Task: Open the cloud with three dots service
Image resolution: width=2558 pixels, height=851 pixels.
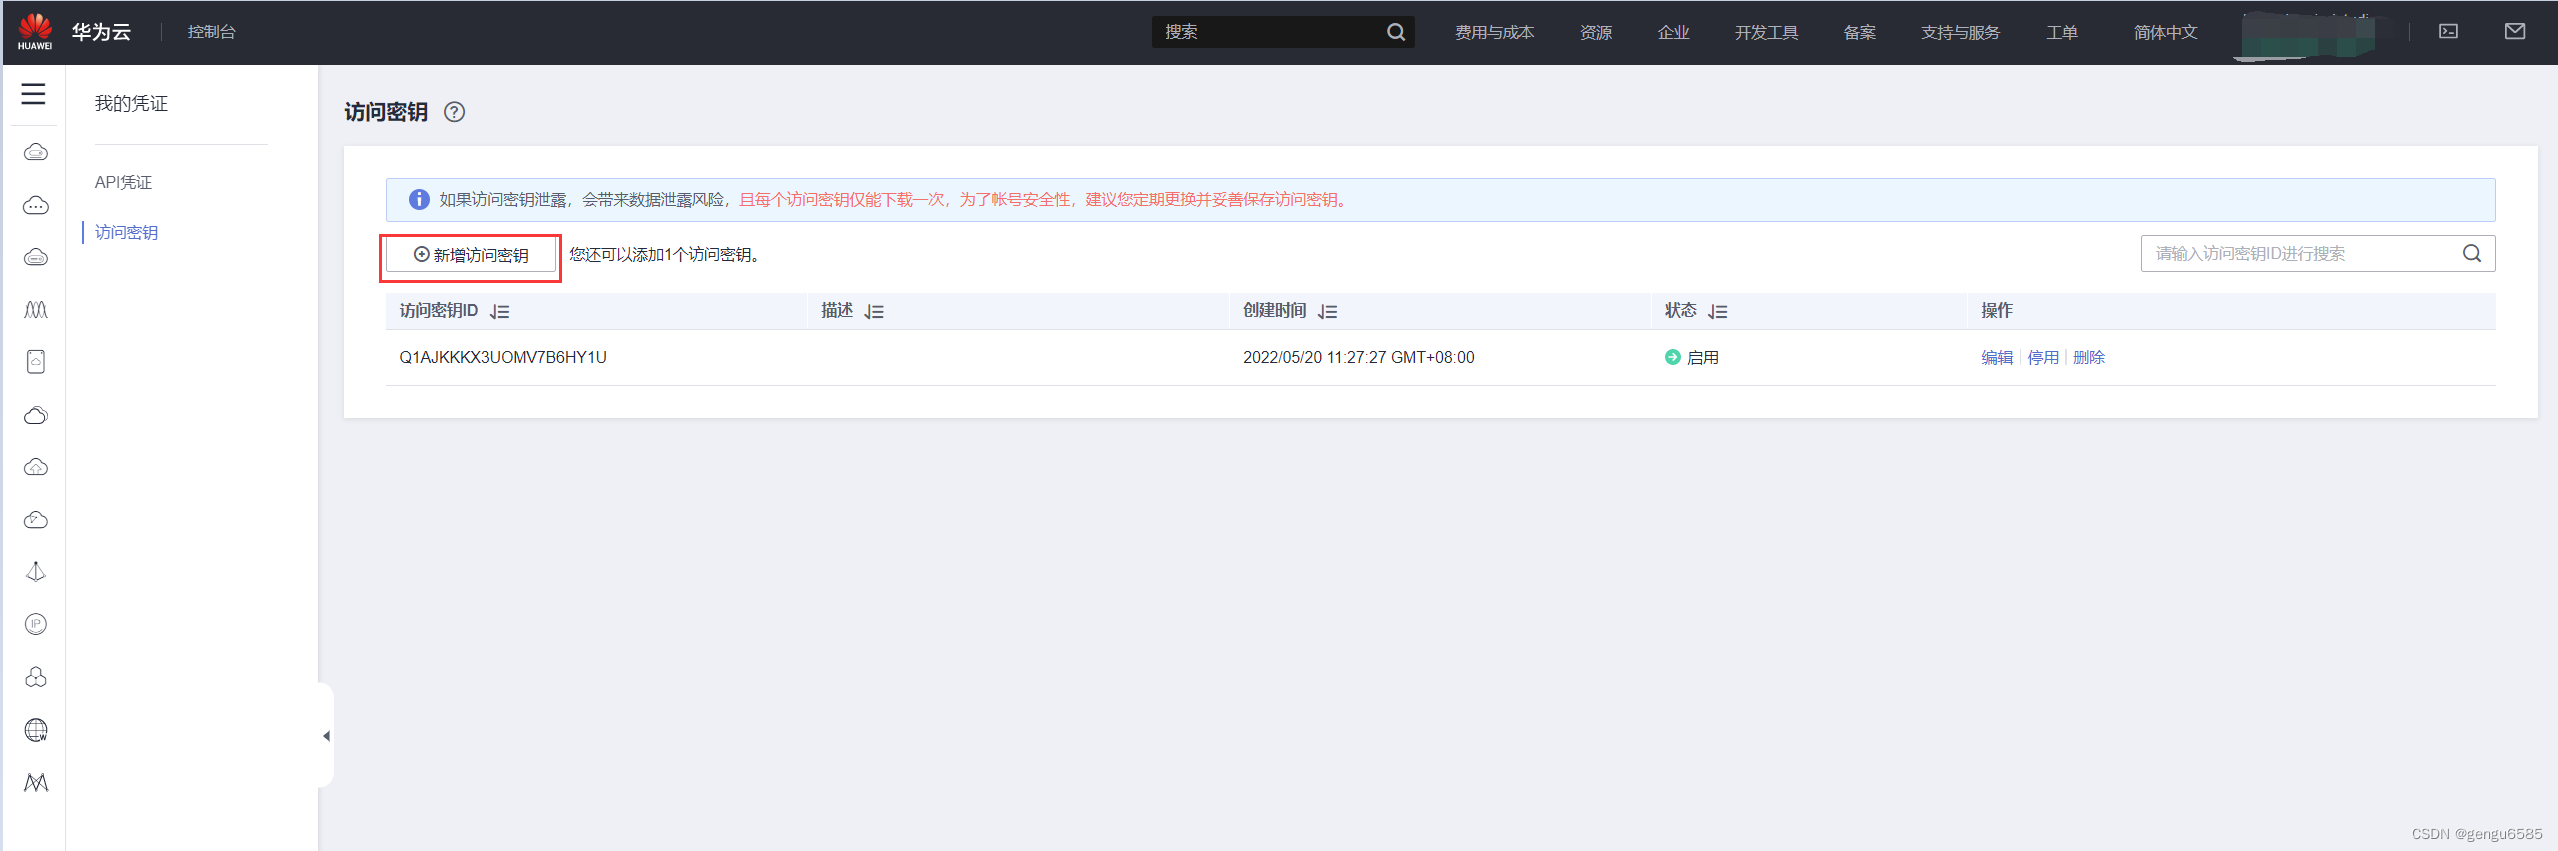Action: pyautogui.click(x=36, y=205)
